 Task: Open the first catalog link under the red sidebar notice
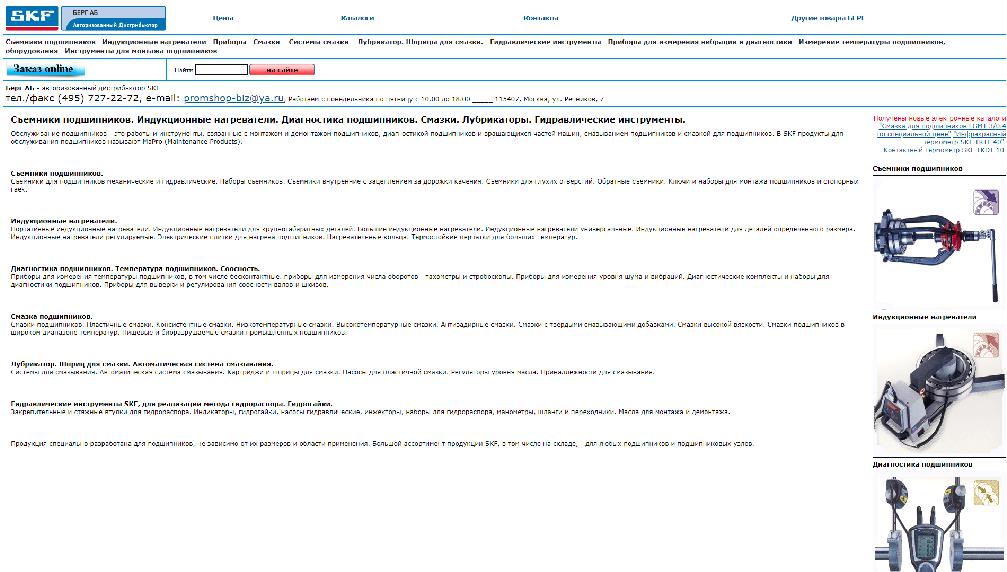pos(943,126)
